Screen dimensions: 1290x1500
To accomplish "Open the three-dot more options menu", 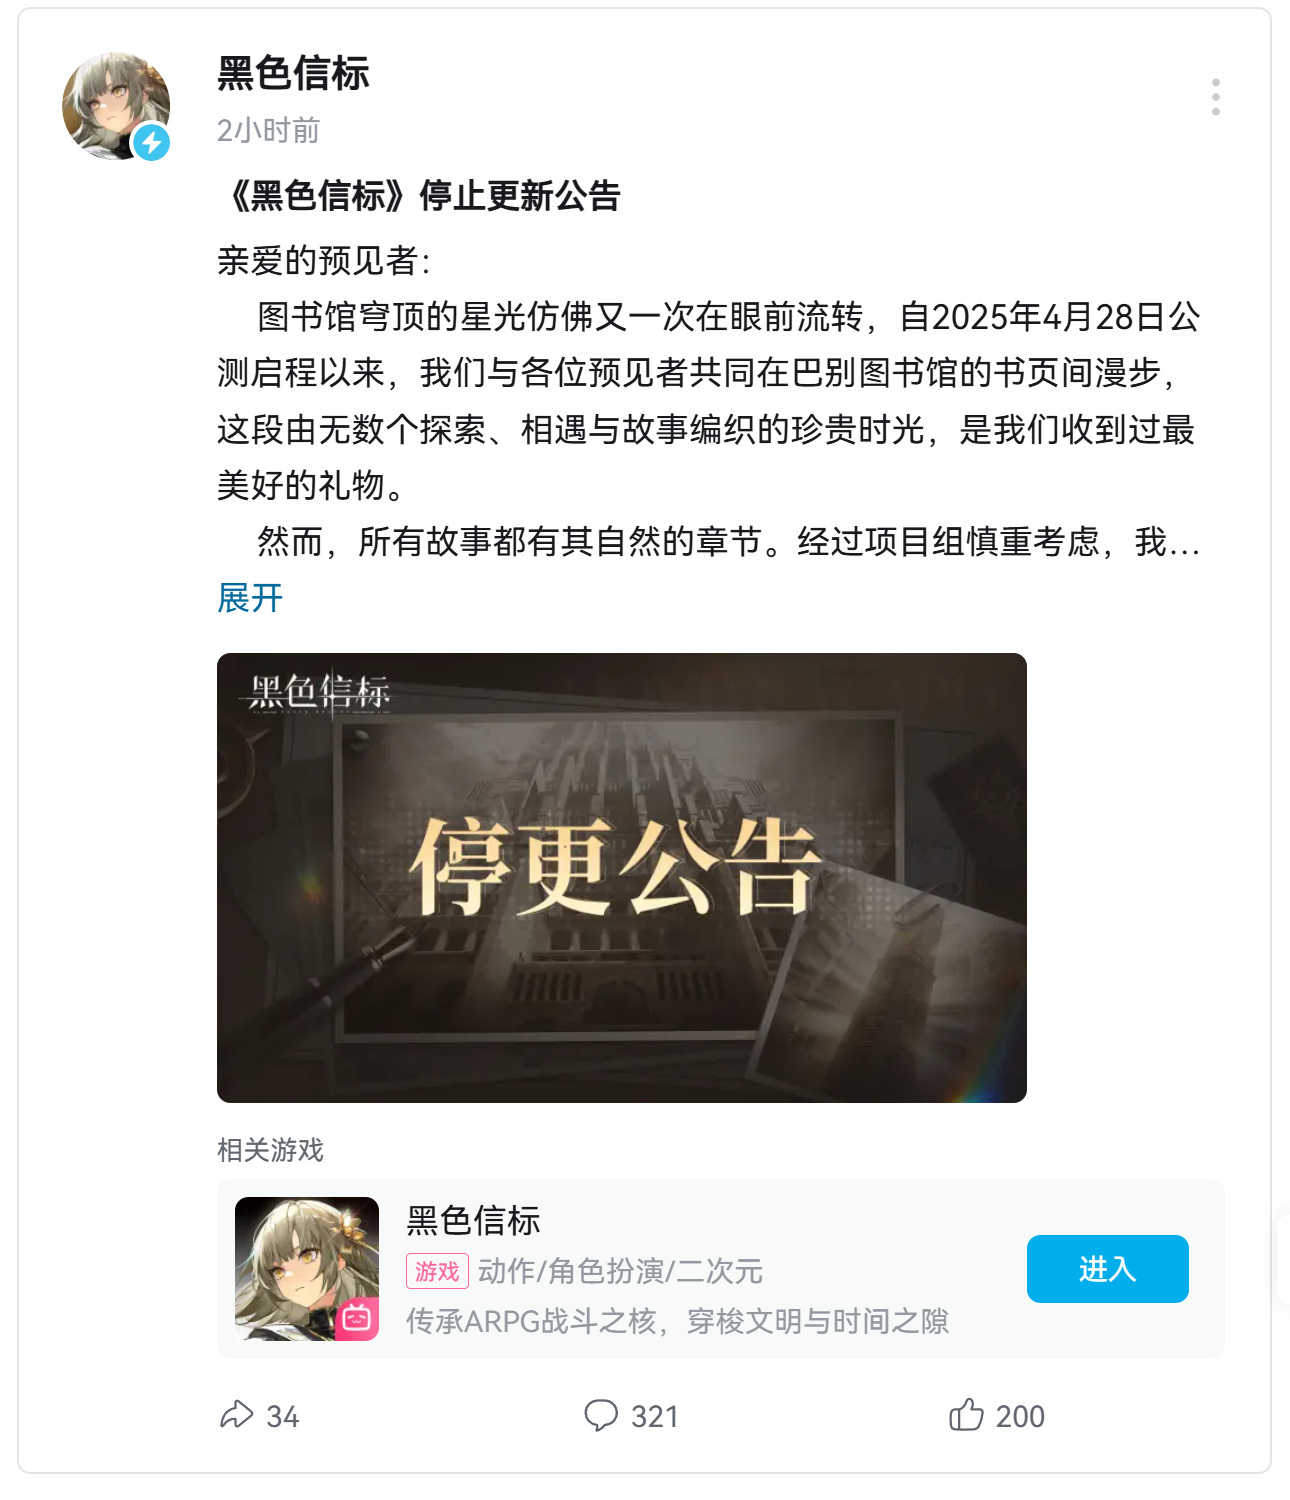I will click(1215, 97).
